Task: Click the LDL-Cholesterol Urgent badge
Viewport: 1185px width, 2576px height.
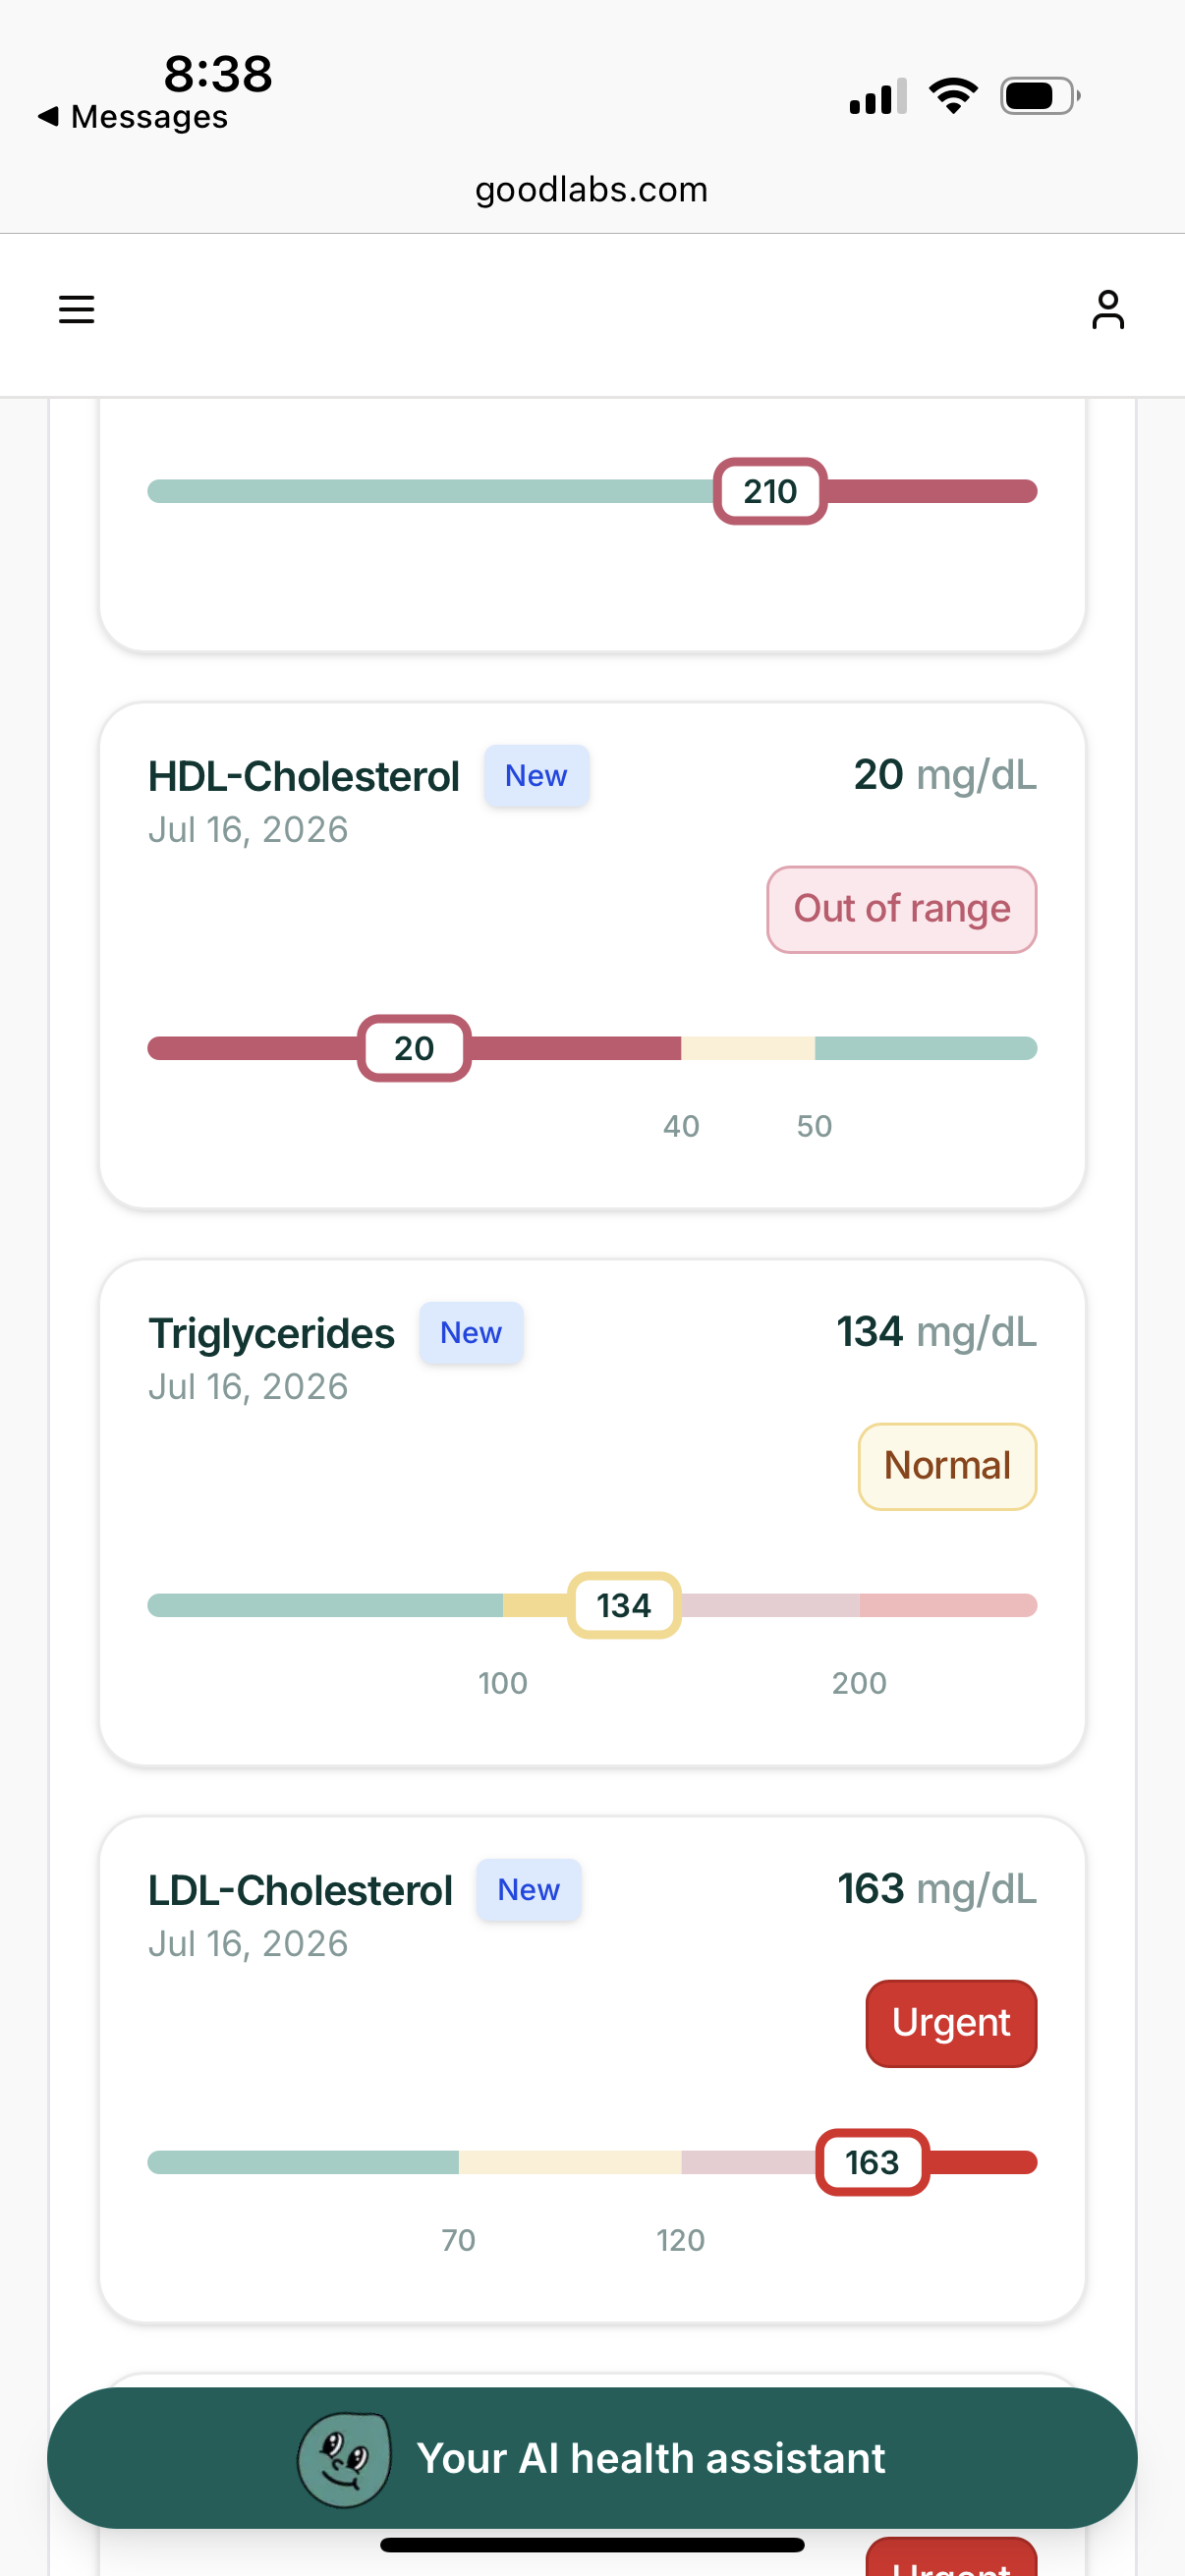Action: (x=951, y=2023)
